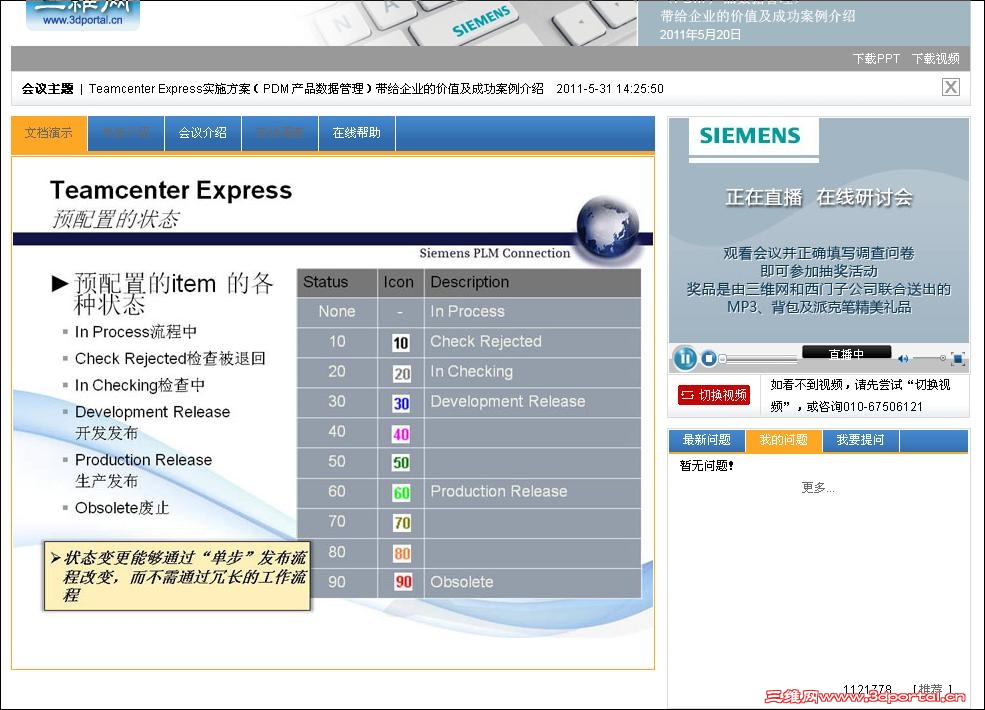Click the olive status 70 icon
The height and width of the screenshot is (710, 985).
pos(402,523)
